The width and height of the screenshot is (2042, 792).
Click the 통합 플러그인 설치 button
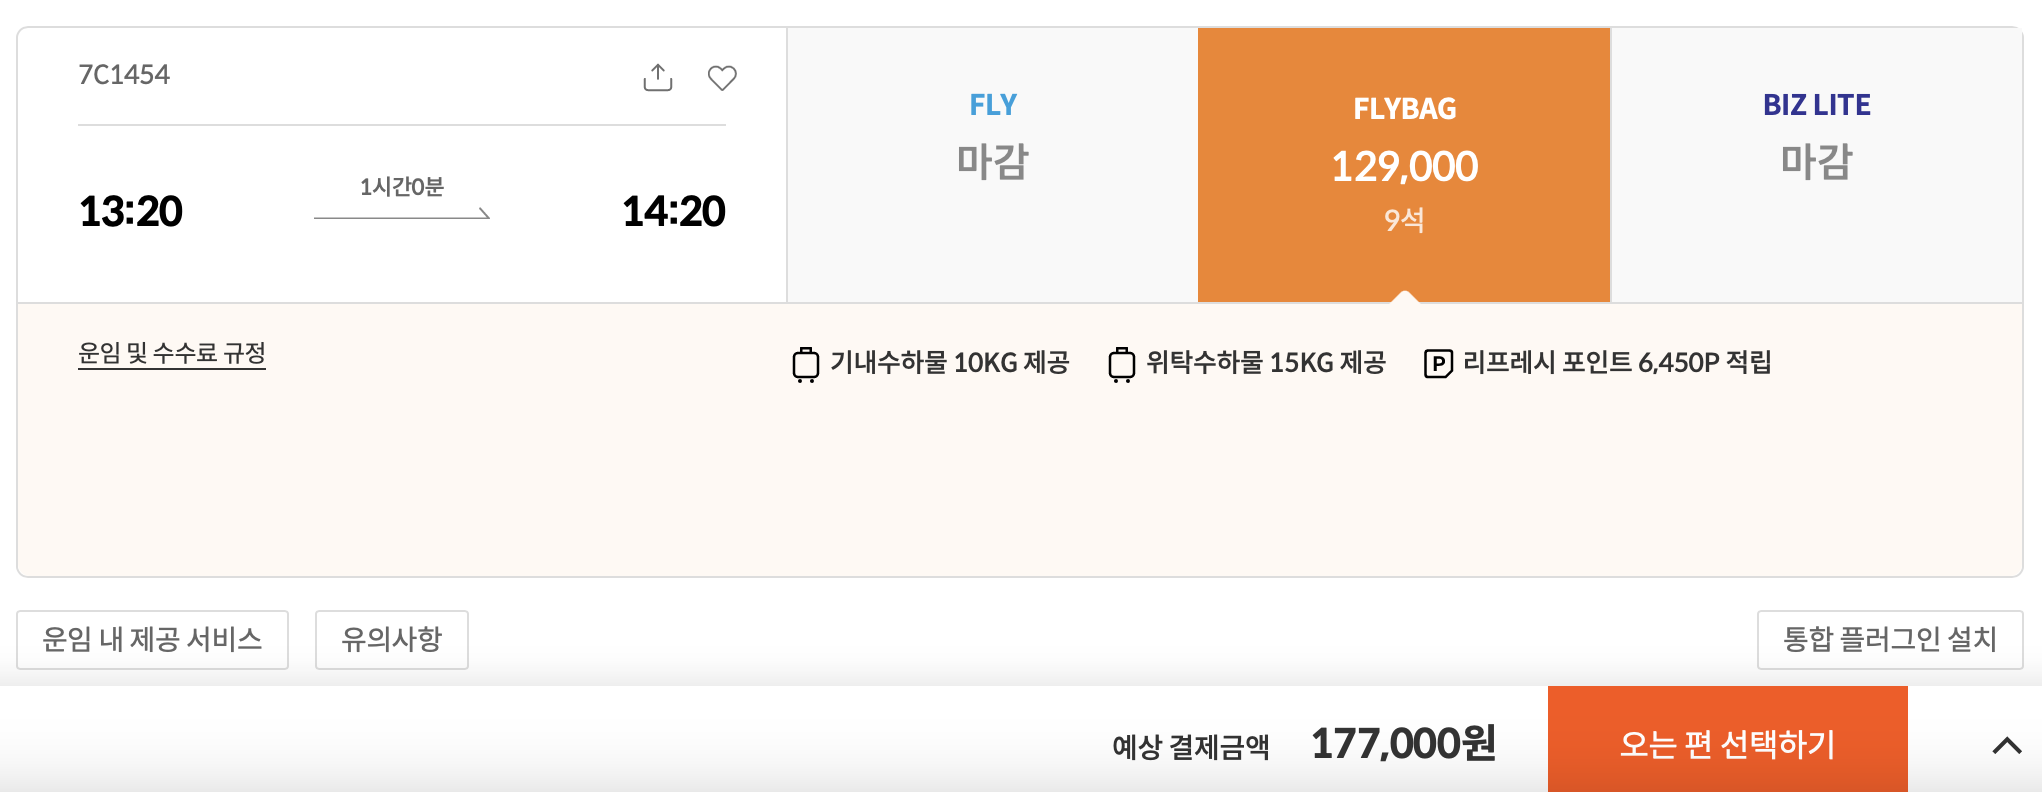click(1888, 638)
